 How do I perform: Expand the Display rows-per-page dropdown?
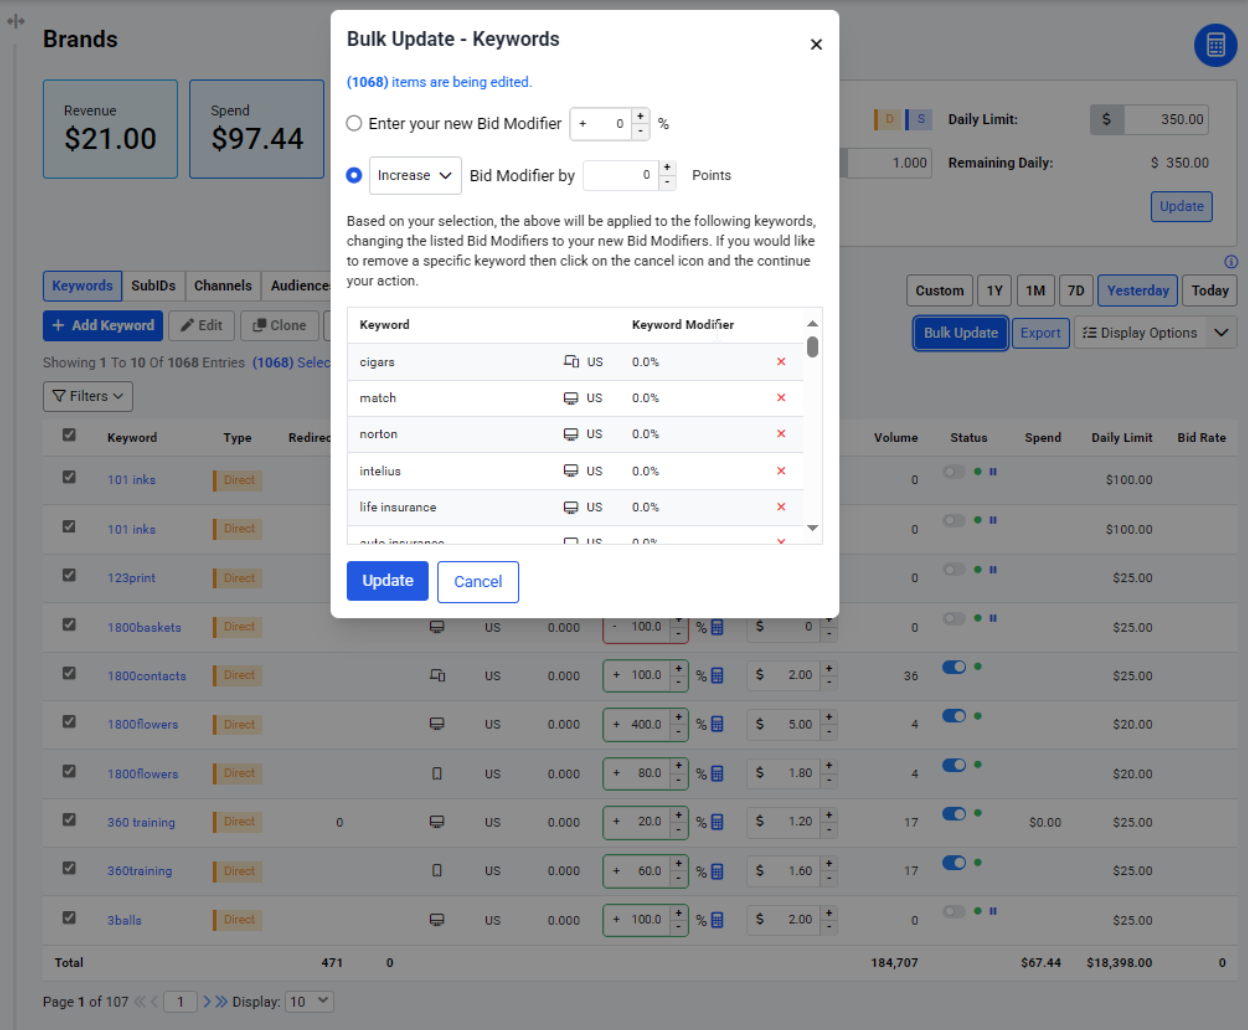[309, 1001]
